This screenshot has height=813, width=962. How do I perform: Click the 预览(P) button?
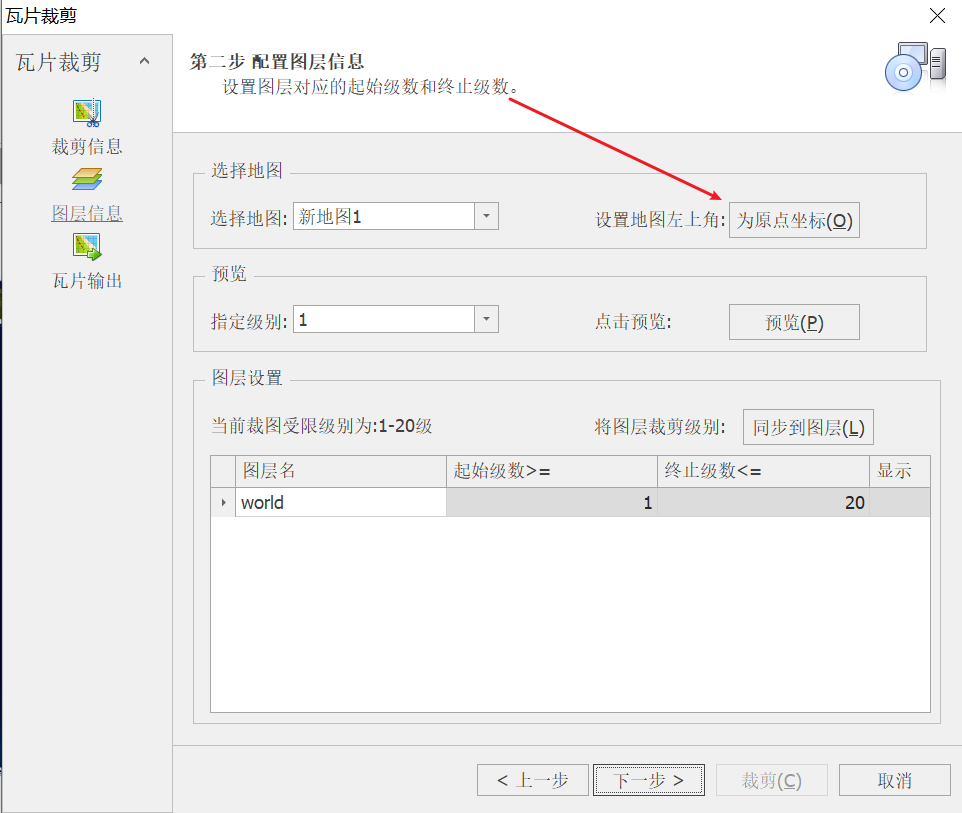coord(794,322)
